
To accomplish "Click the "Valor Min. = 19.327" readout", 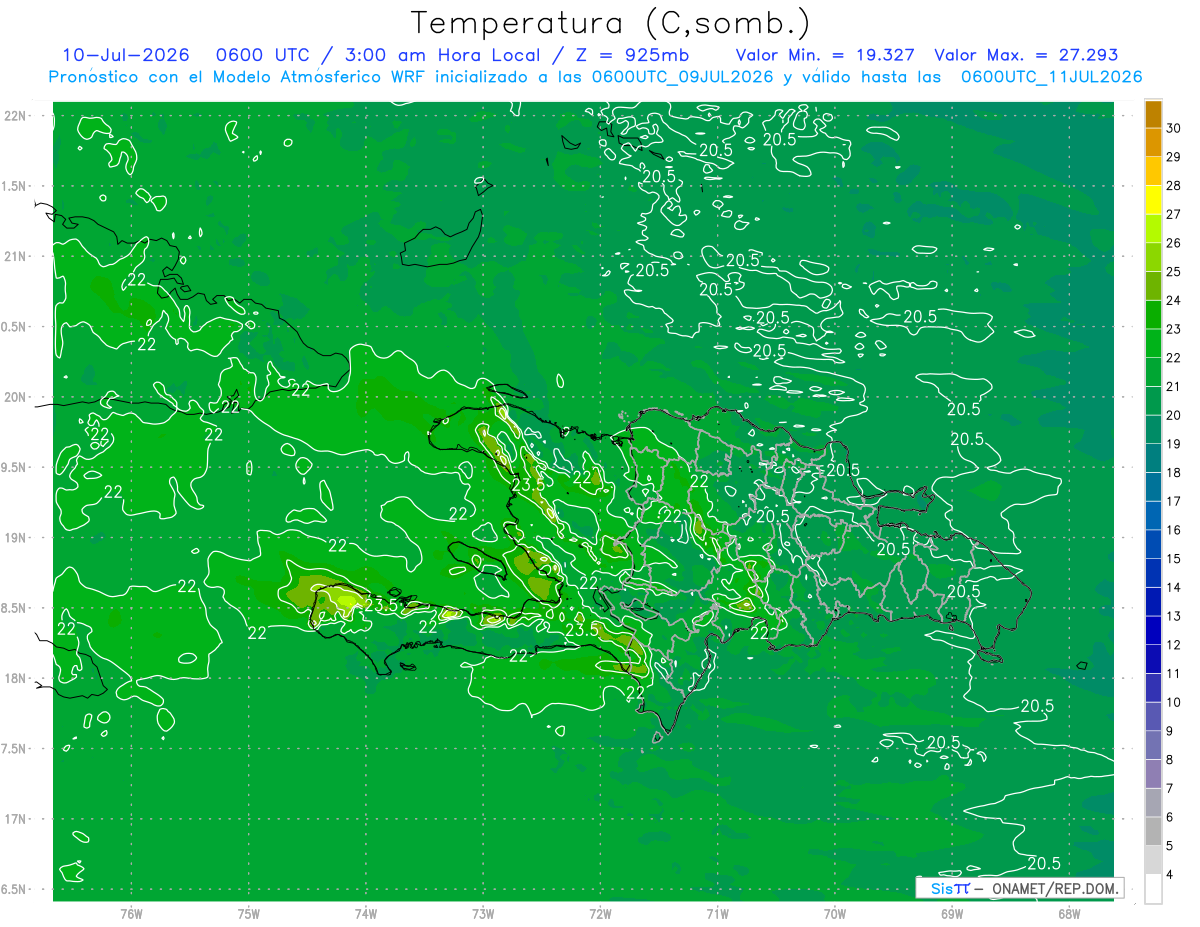I will pyautogui.click(x=825, y=55).
